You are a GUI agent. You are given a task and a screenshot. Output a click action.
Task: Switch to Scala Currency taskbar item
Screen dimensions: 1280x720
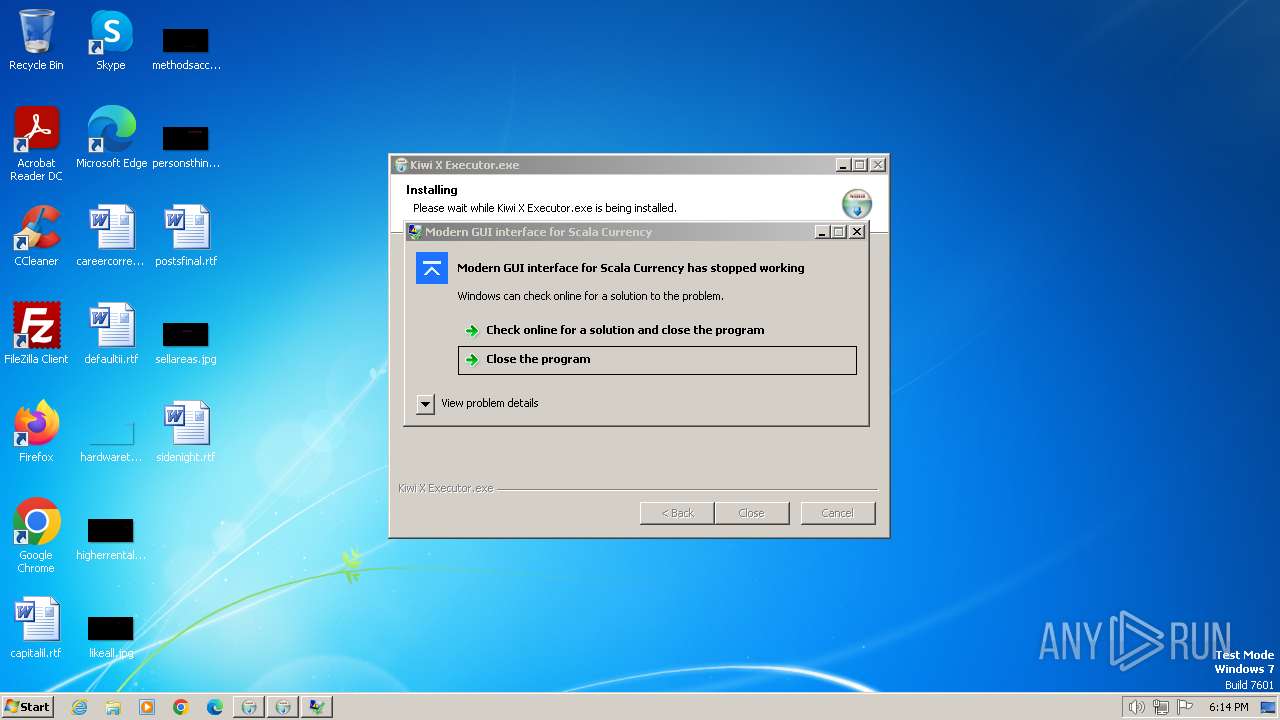317,707
